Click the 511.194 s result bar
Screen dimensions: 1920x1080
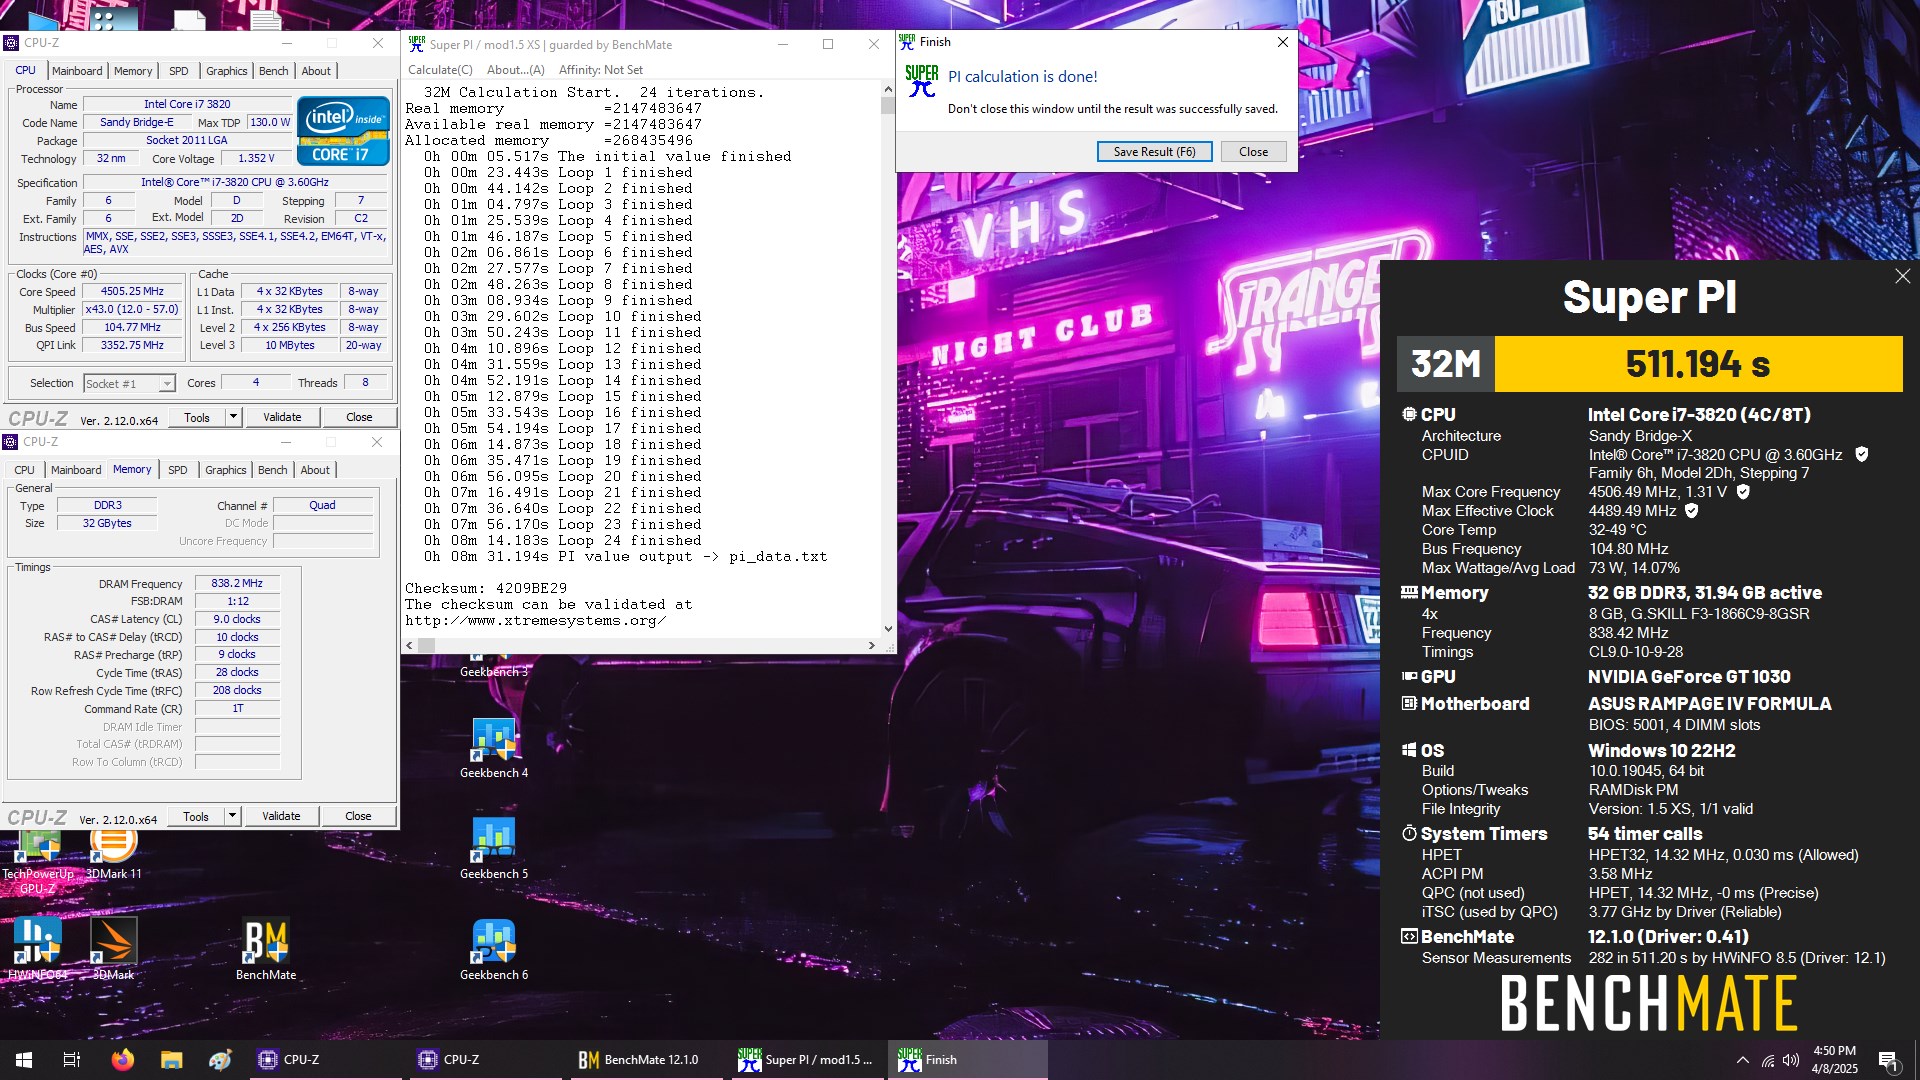(1698, 364)
